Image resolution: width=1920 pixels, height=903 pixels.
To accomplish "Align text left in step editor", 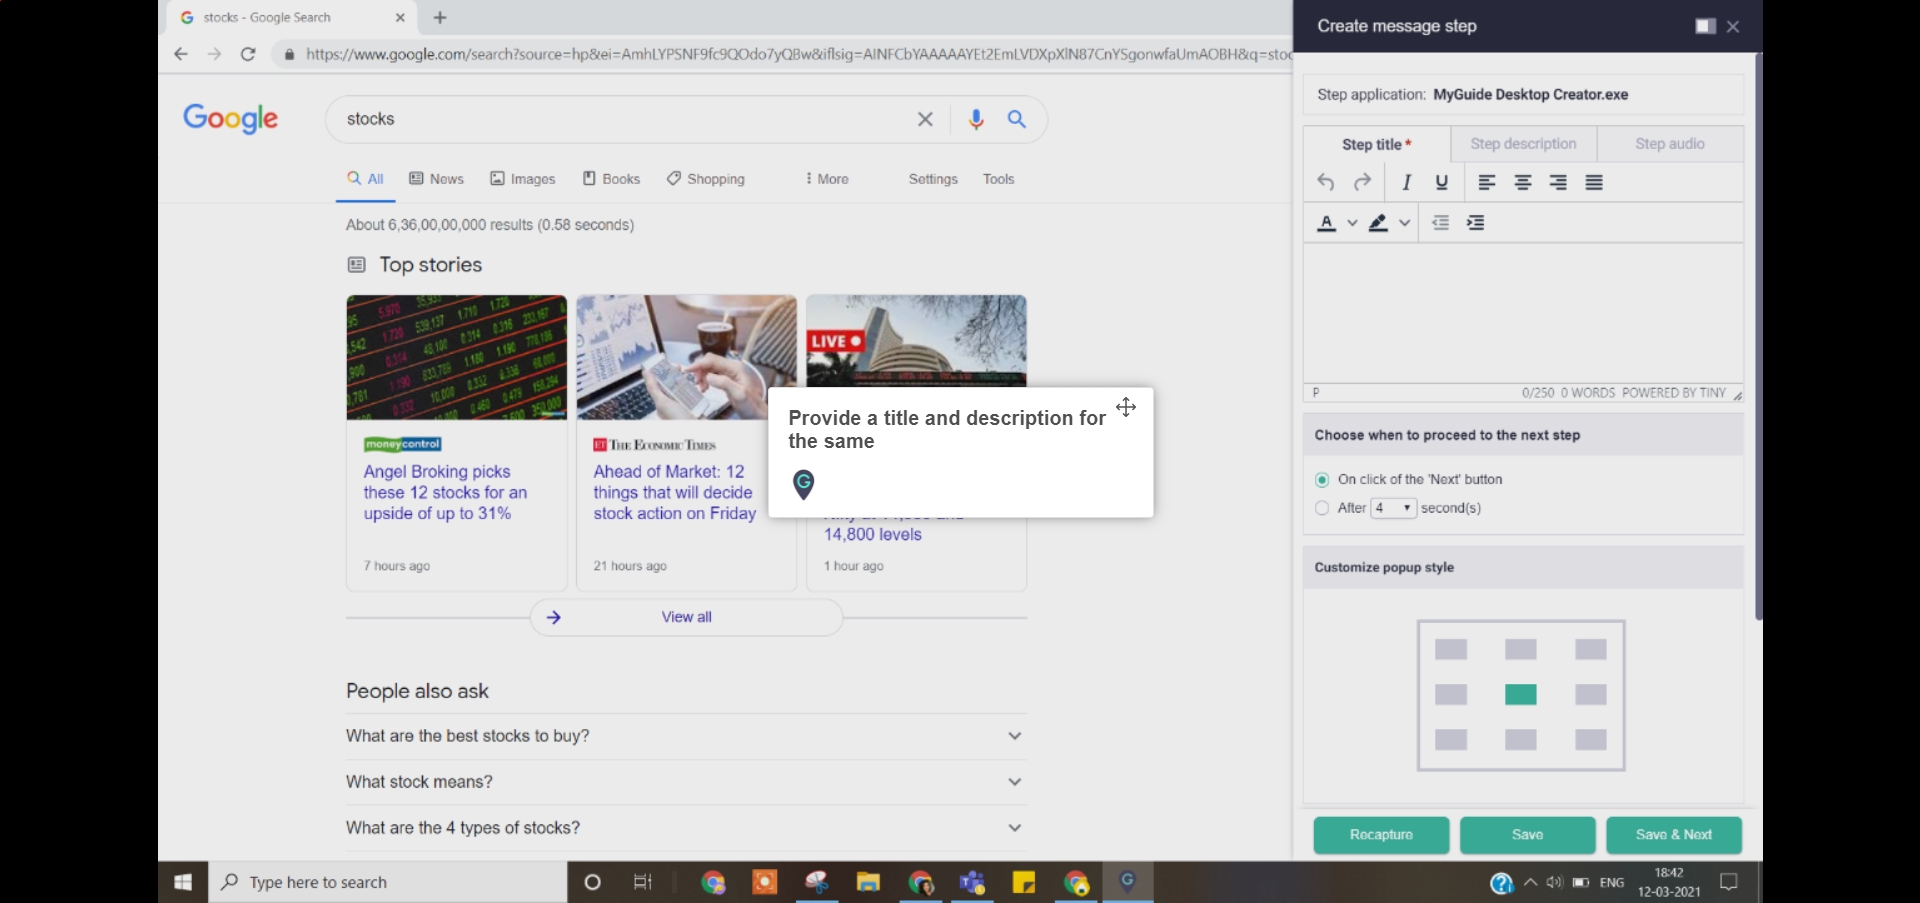I will 1487,182.
